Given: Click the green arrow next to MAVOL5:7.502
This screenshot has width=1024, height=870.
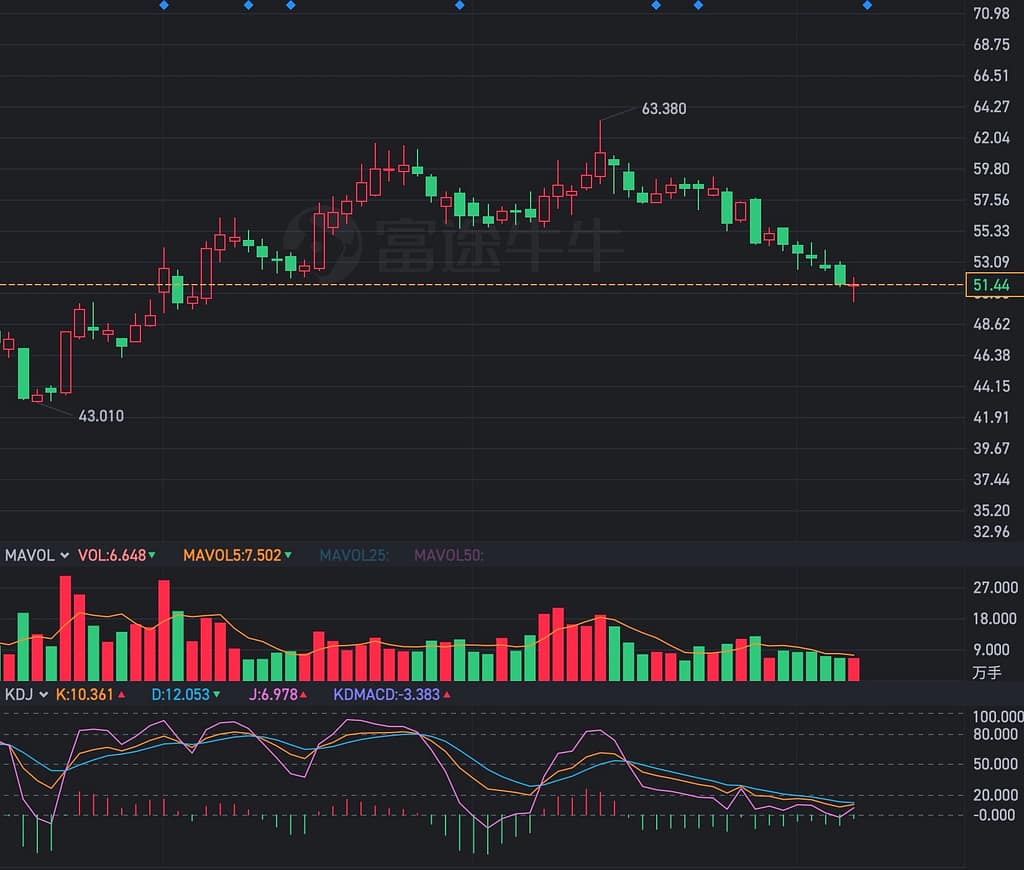Looking at the screenshot, I should coord(288,555).
